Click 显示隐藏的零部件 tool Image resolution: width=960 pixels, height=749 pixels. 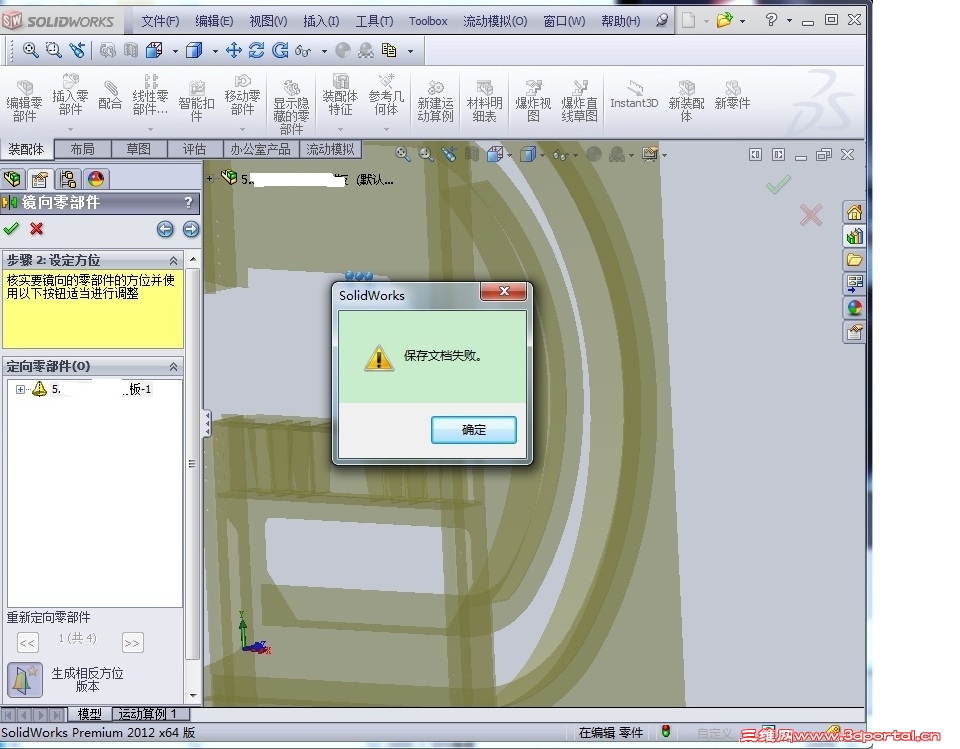291,107
